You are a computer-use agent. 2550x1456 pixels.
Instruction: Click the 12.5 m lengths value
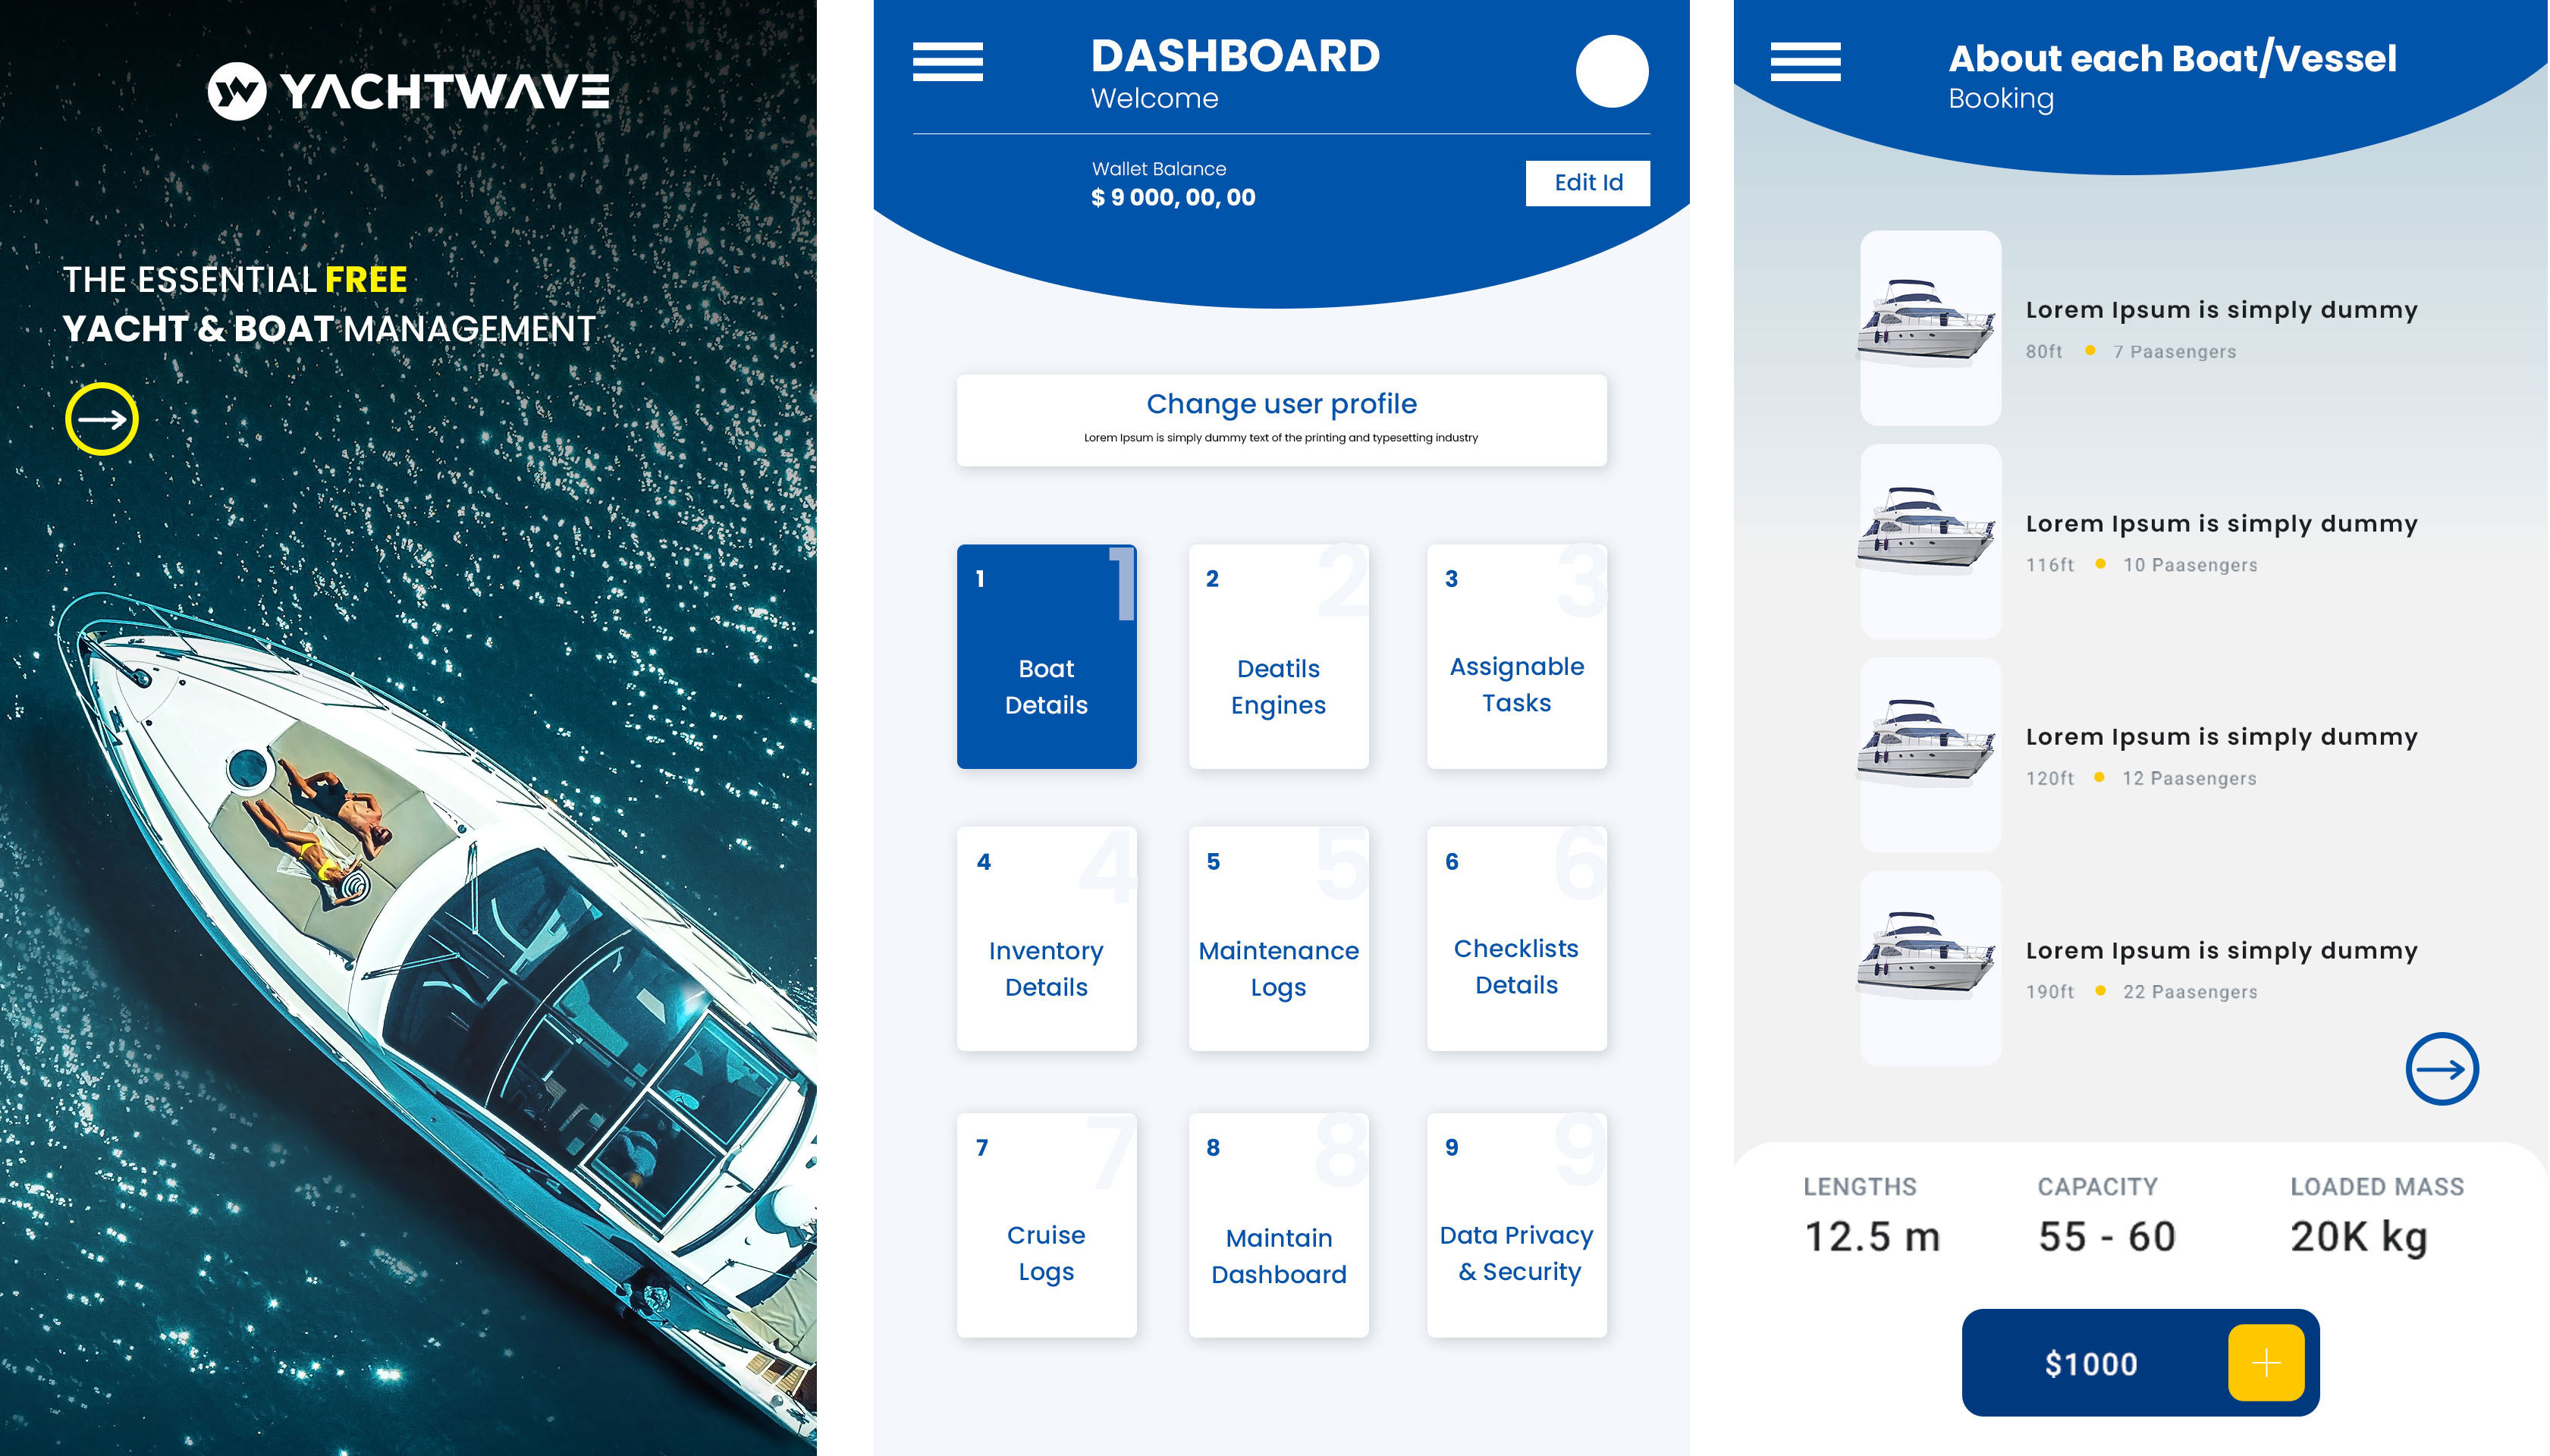(1871, 1237)
